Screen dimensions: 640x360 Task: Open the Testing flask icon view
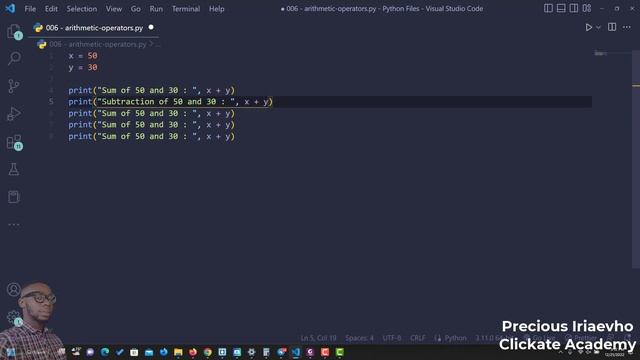(14, 169)
